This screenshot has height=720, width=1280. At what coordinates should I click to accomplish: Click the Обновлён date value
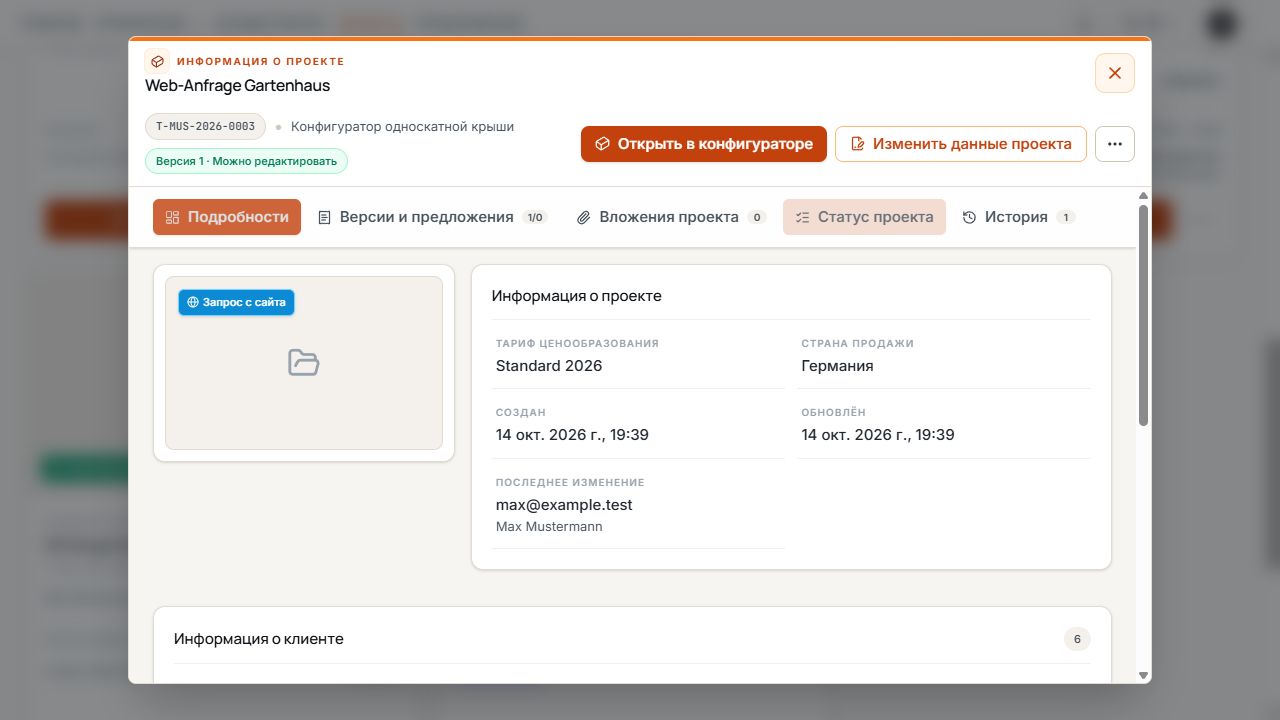(x=878, y=435)
